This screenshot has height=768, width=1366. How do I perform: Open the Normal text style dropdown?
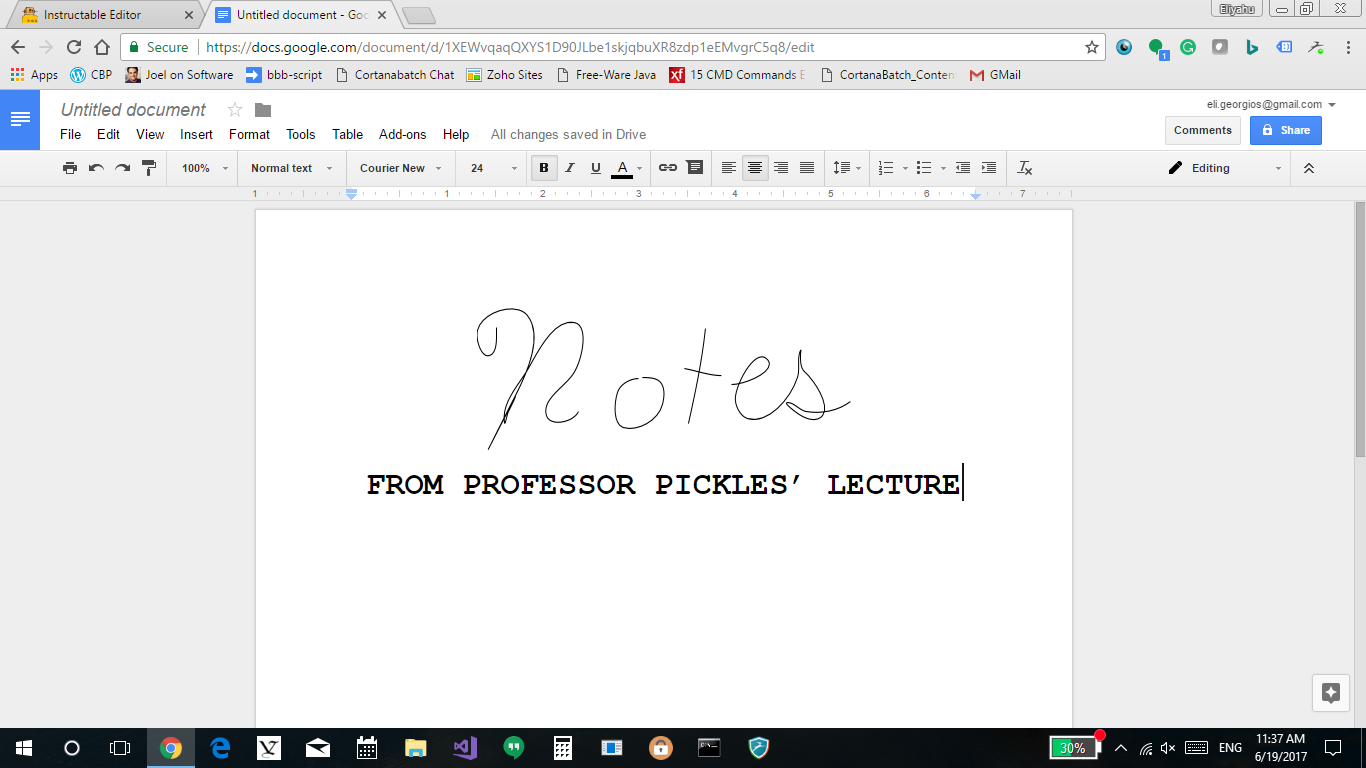coord(291,168)
